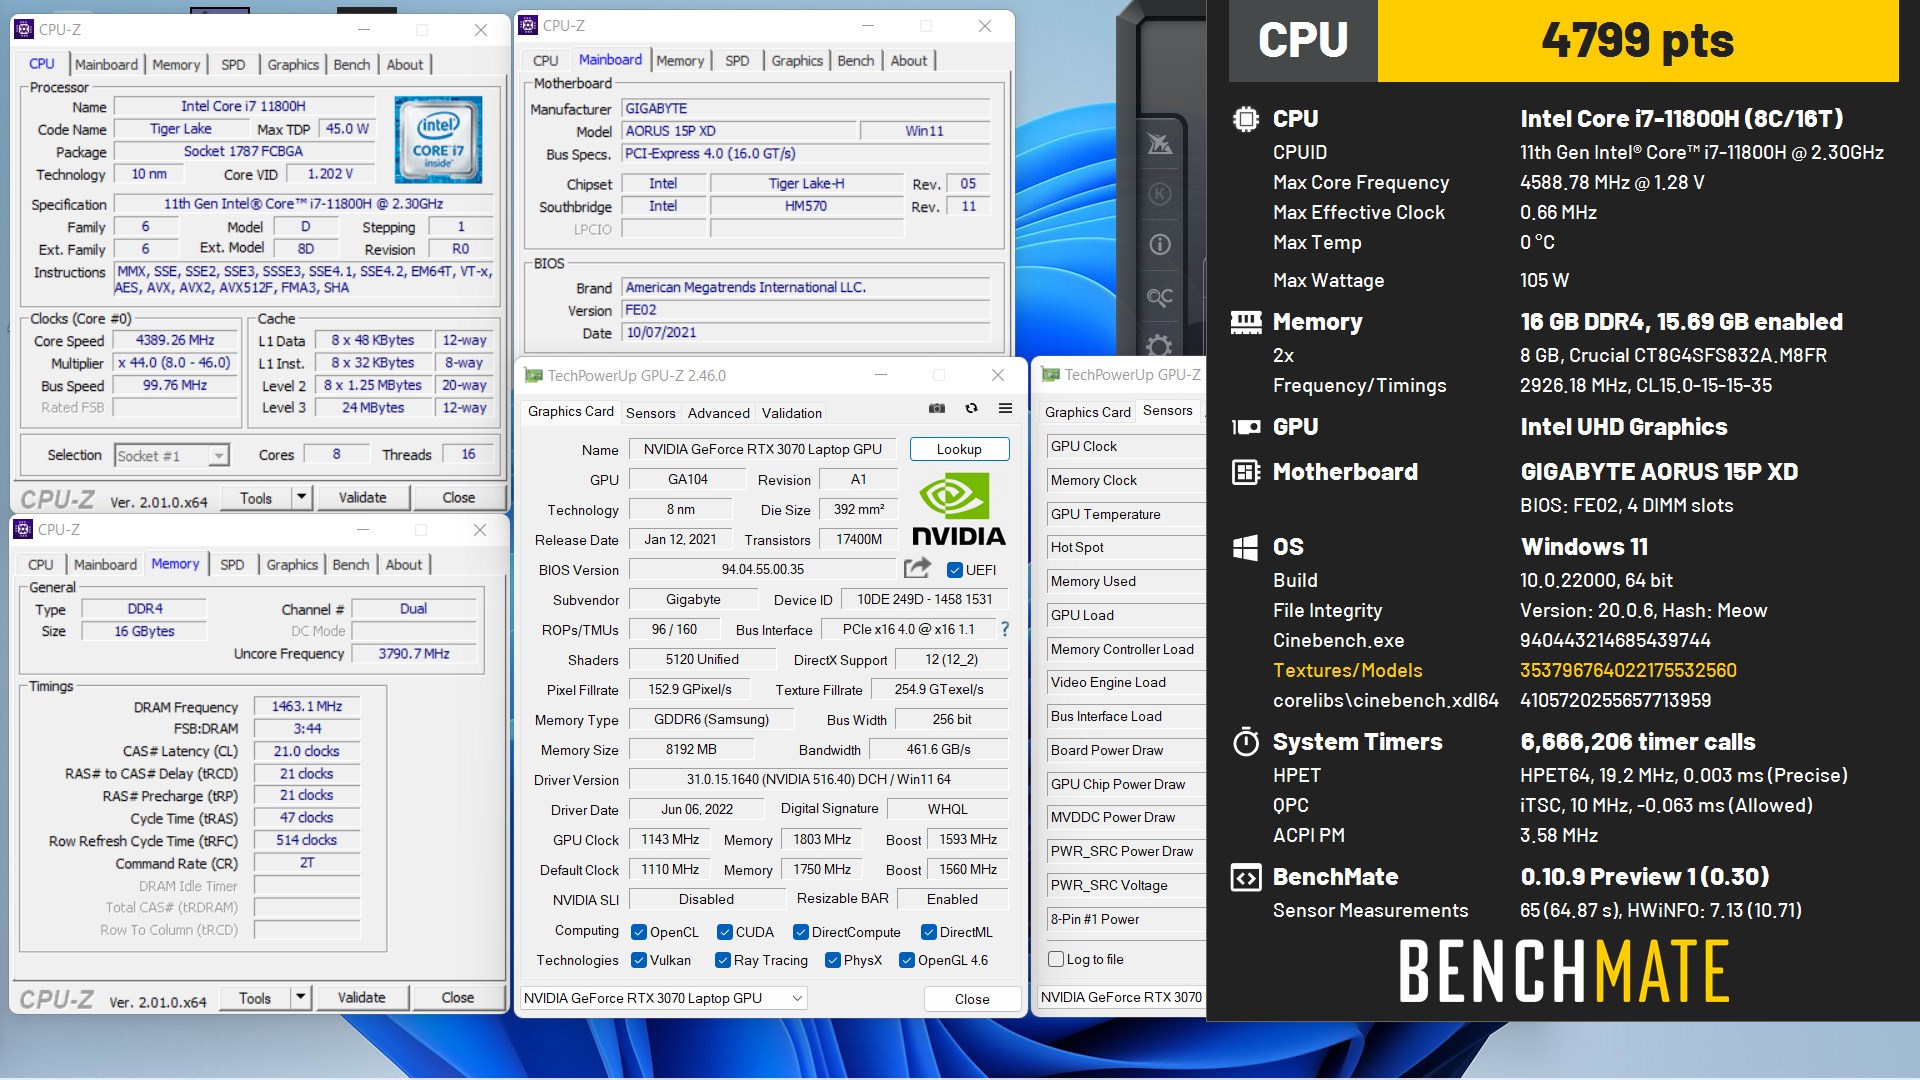1920x1080 pixels.
Task: Click DRAM Frequency 1463.1 MHz value
Action: (307, 706)
